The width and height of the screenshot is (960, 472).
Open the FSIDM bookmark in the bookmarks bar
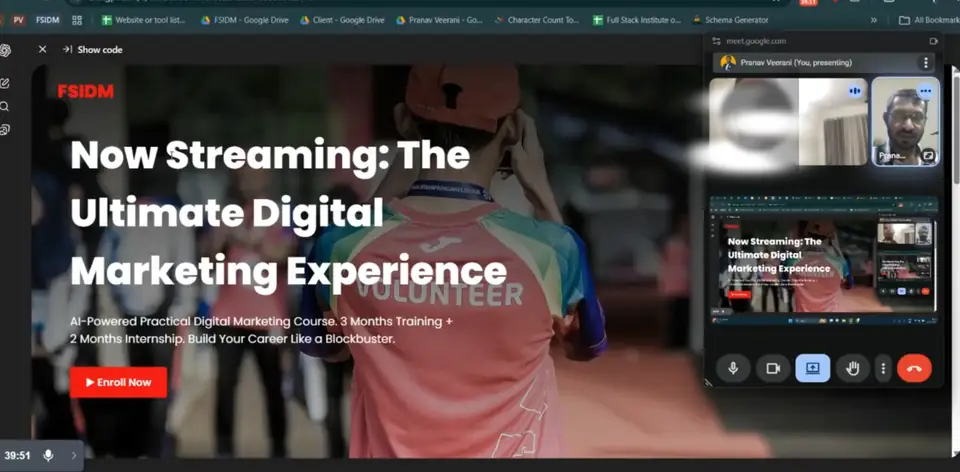coord(47,20)
